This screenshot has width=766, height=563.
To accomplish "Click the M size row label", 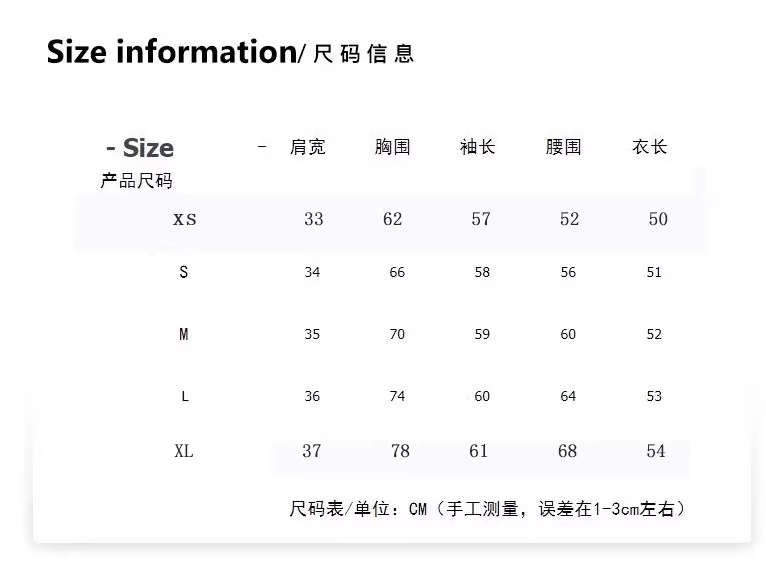I will (183, 334).
